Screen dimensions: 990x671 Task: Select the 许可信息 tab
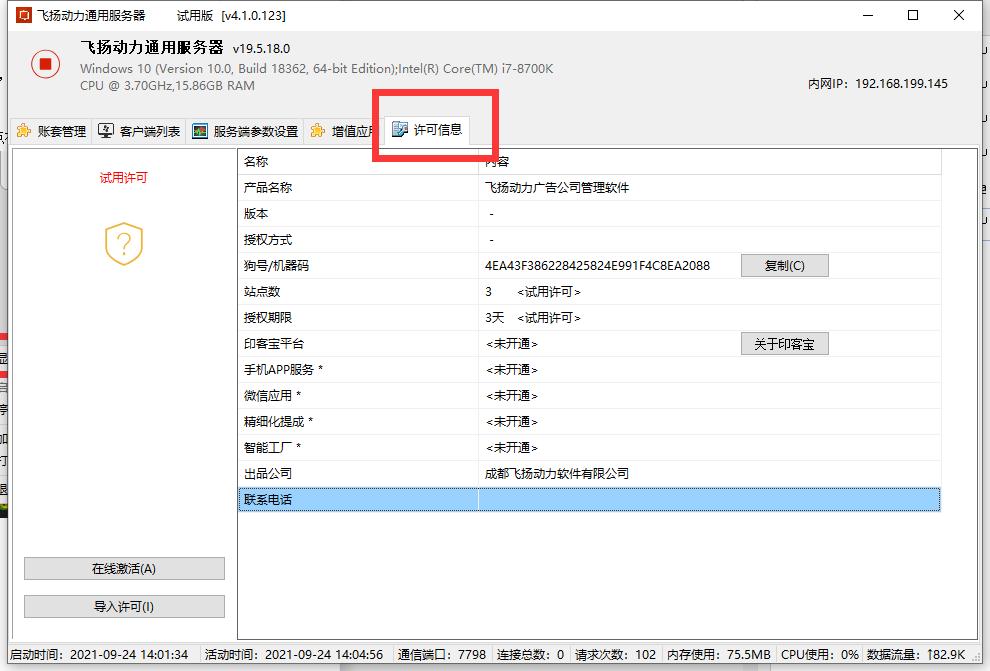coord(428,129)
